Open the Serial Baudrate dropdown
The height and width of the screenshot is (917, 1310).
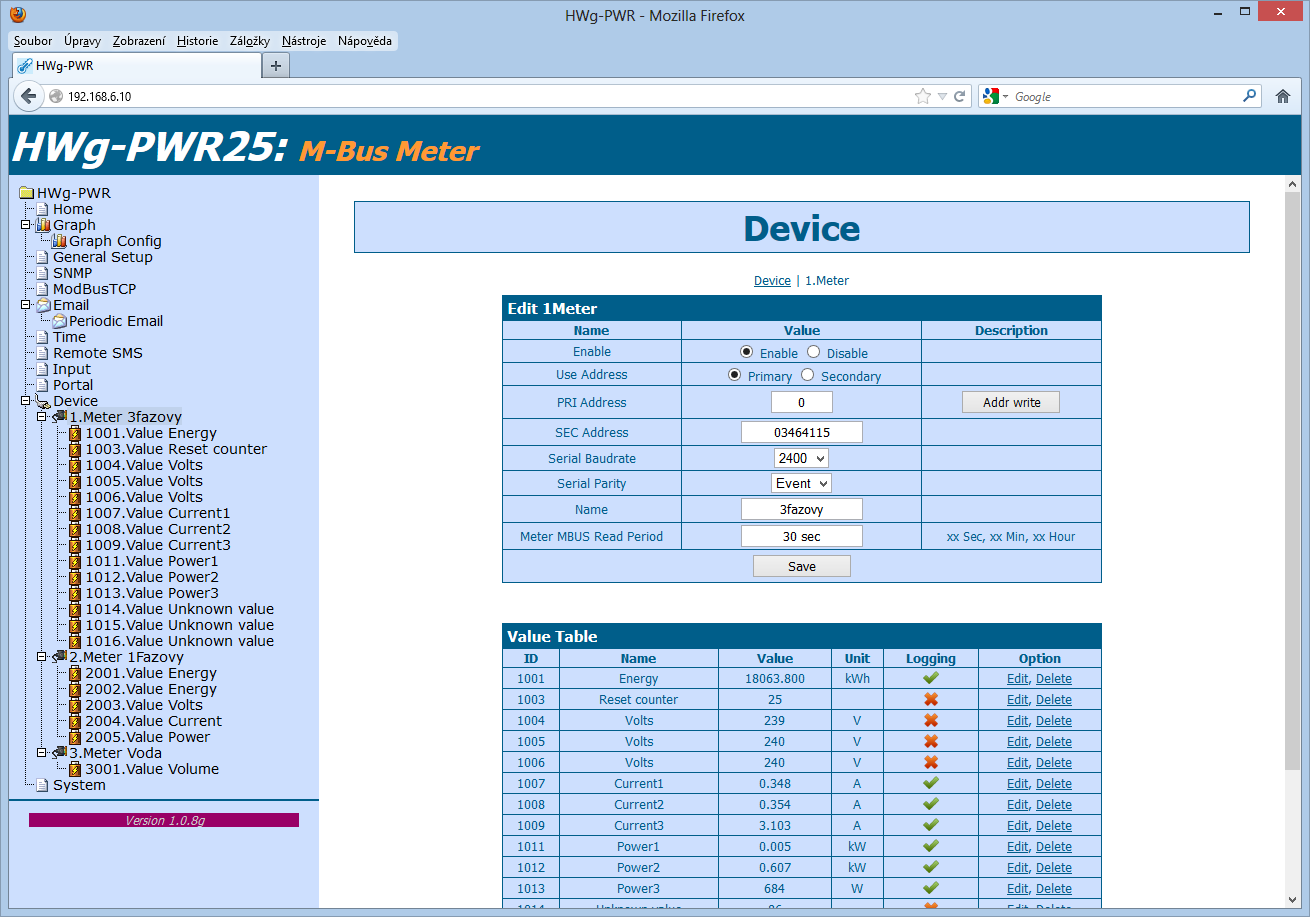801,458
